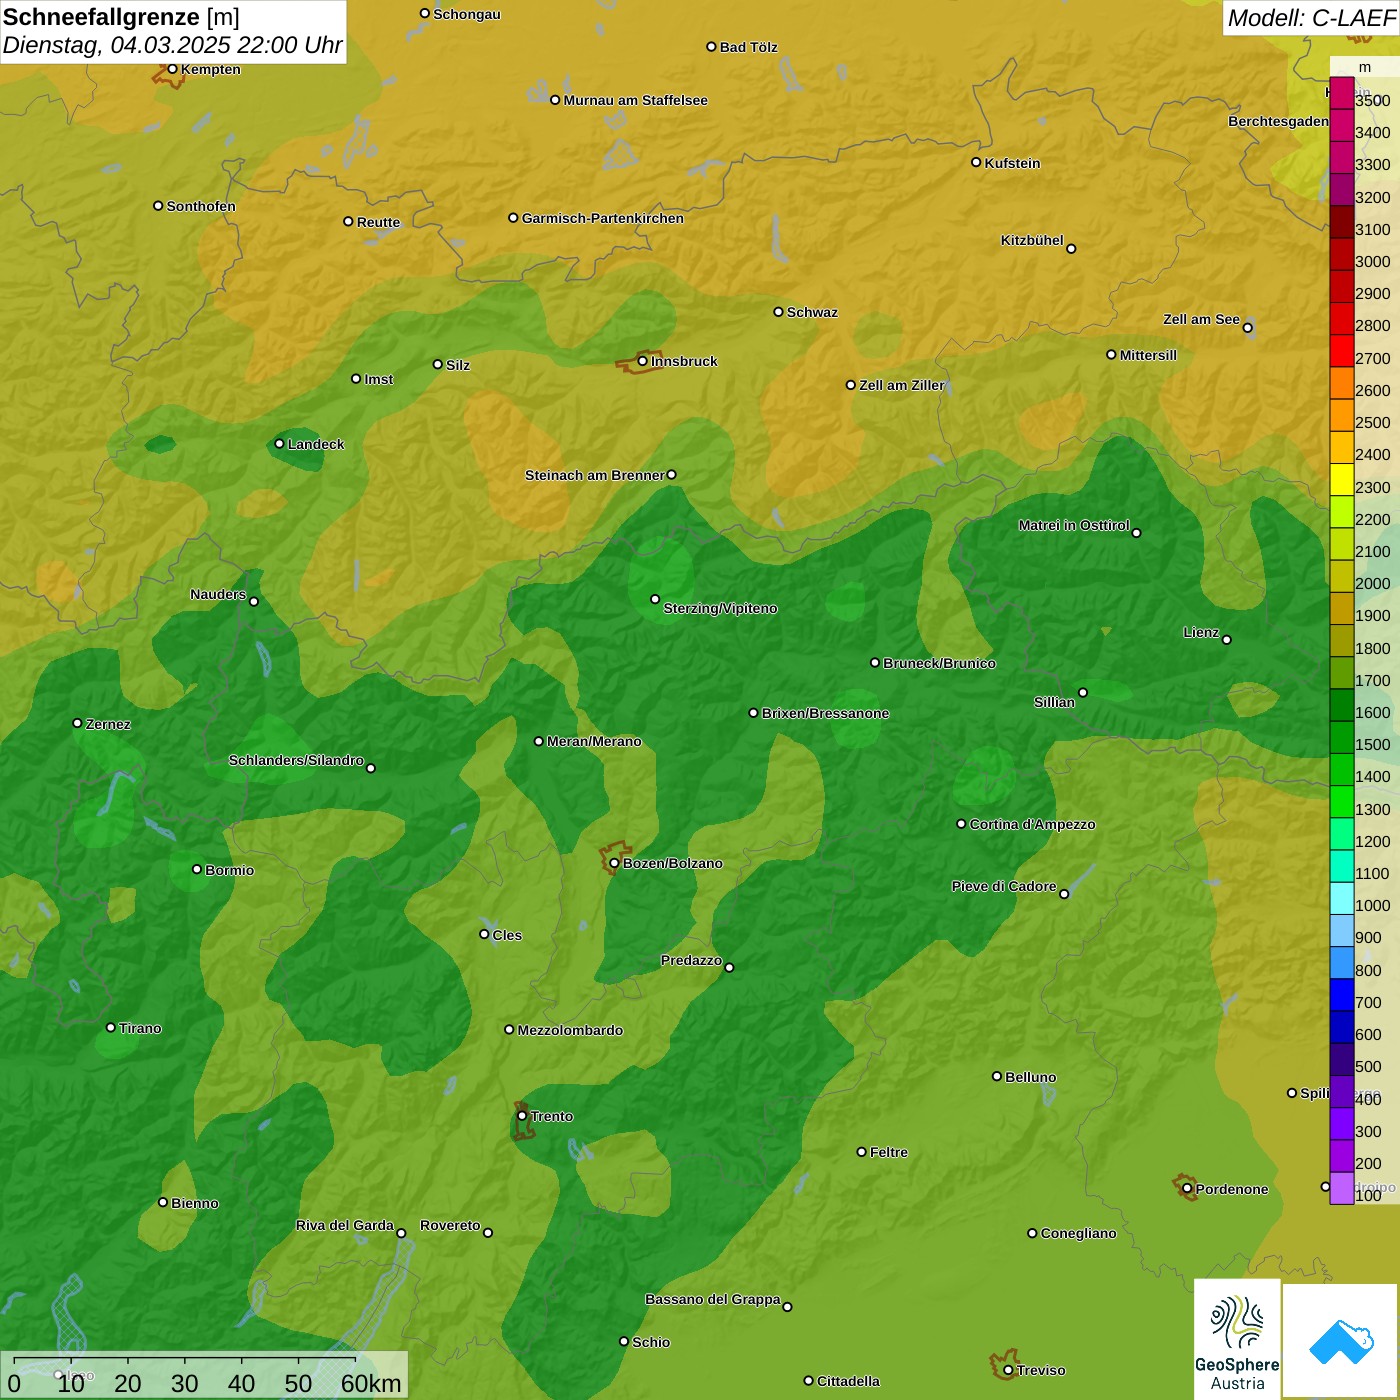Click the Bruneck/Brunico label
The image size is (1400, 1400).
click(939, 663)
